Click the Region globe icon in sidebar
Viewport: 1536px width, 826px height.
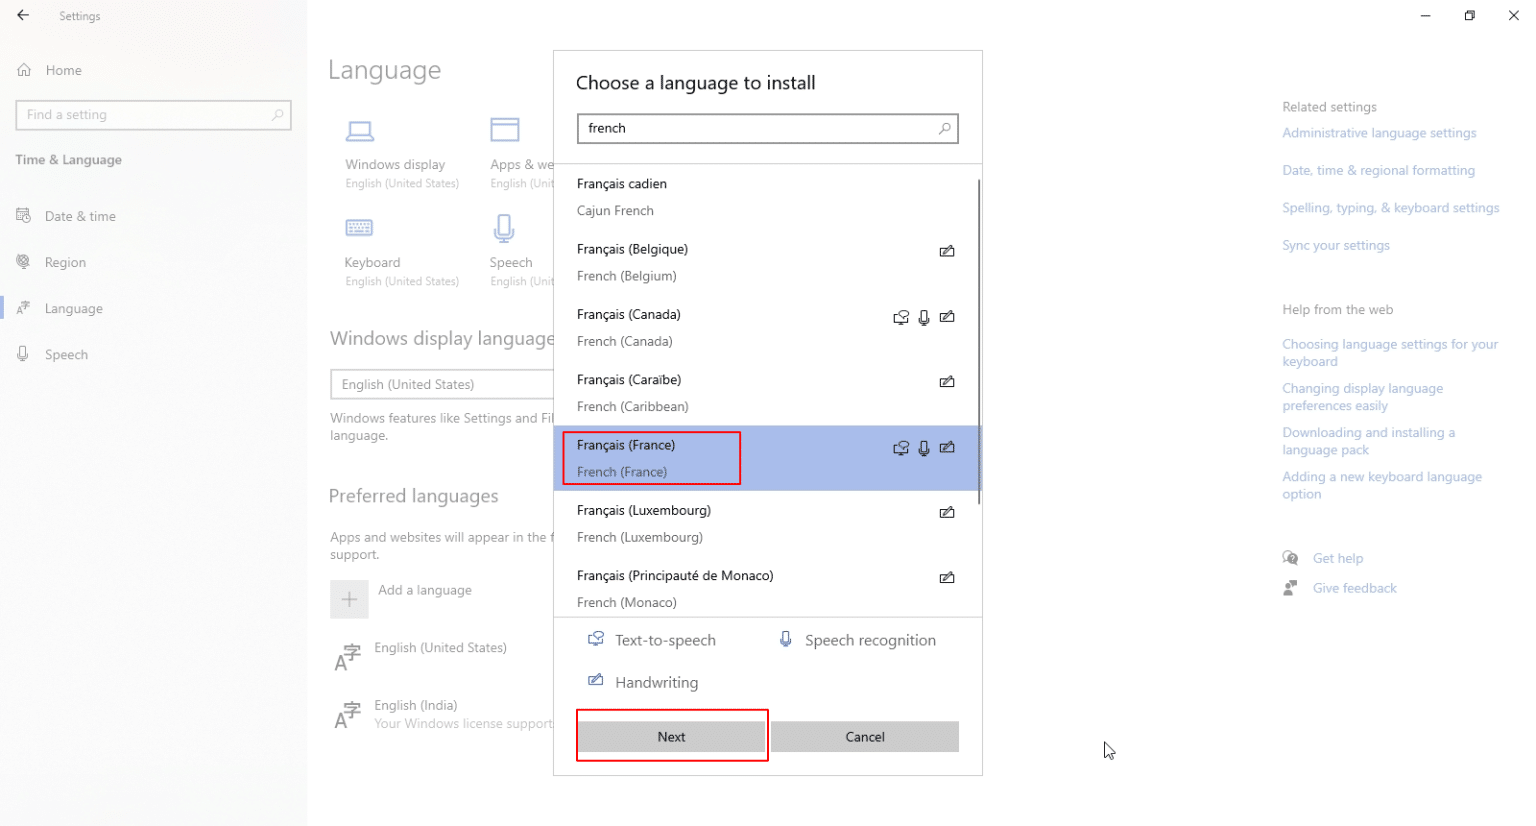tap(22, 262)
